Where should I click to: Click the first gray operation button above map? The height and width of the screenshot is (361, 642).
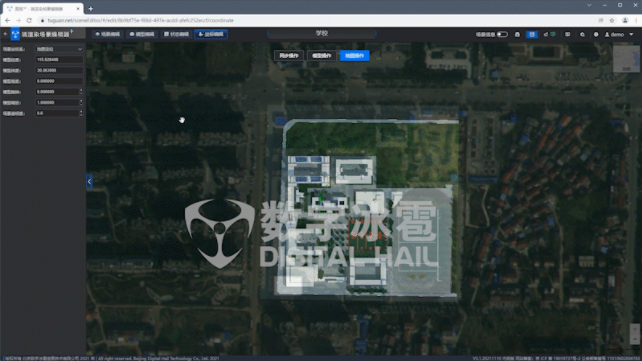tap(289, 56)
